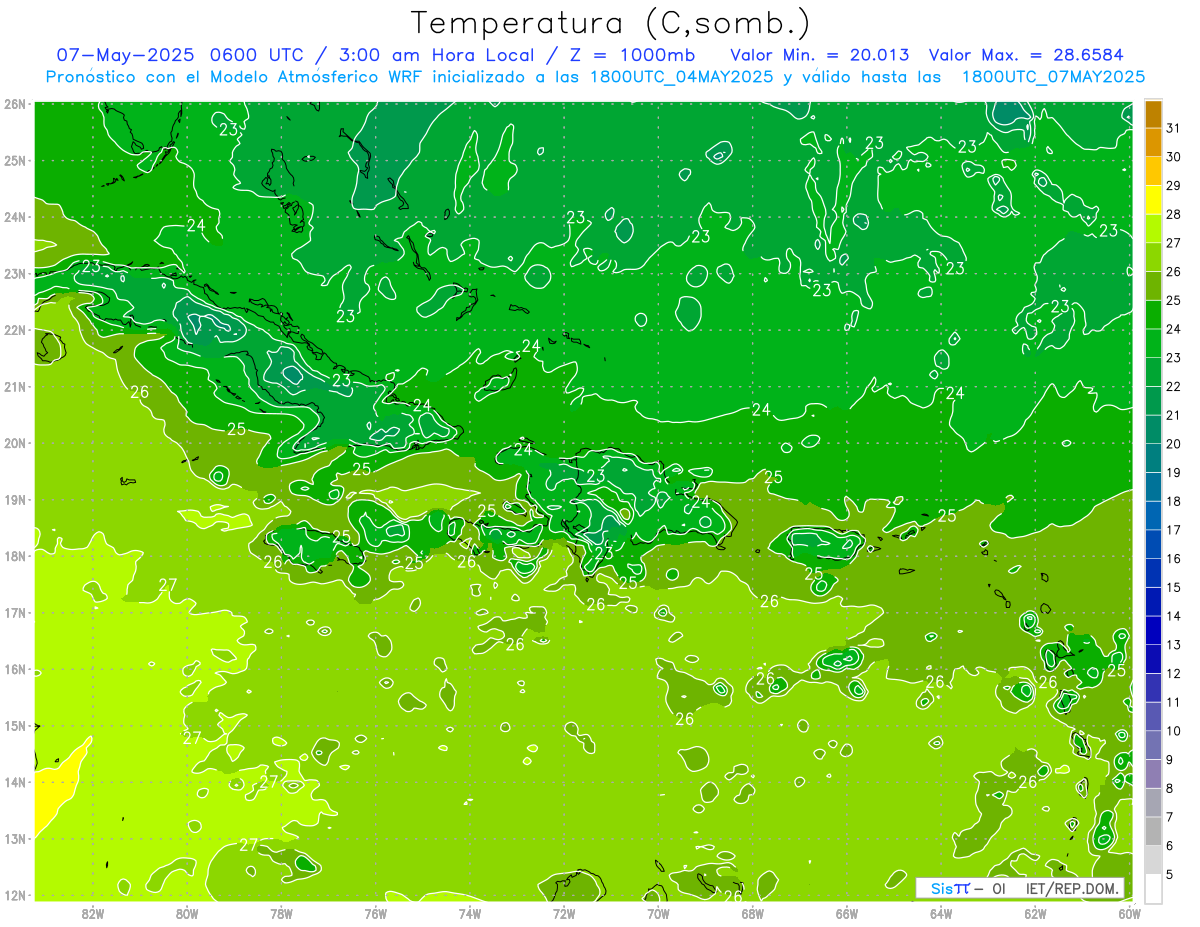Click the latitude label "20N"
The width and height of the screenshot is (1200, 927).
(x=16, y=443)
